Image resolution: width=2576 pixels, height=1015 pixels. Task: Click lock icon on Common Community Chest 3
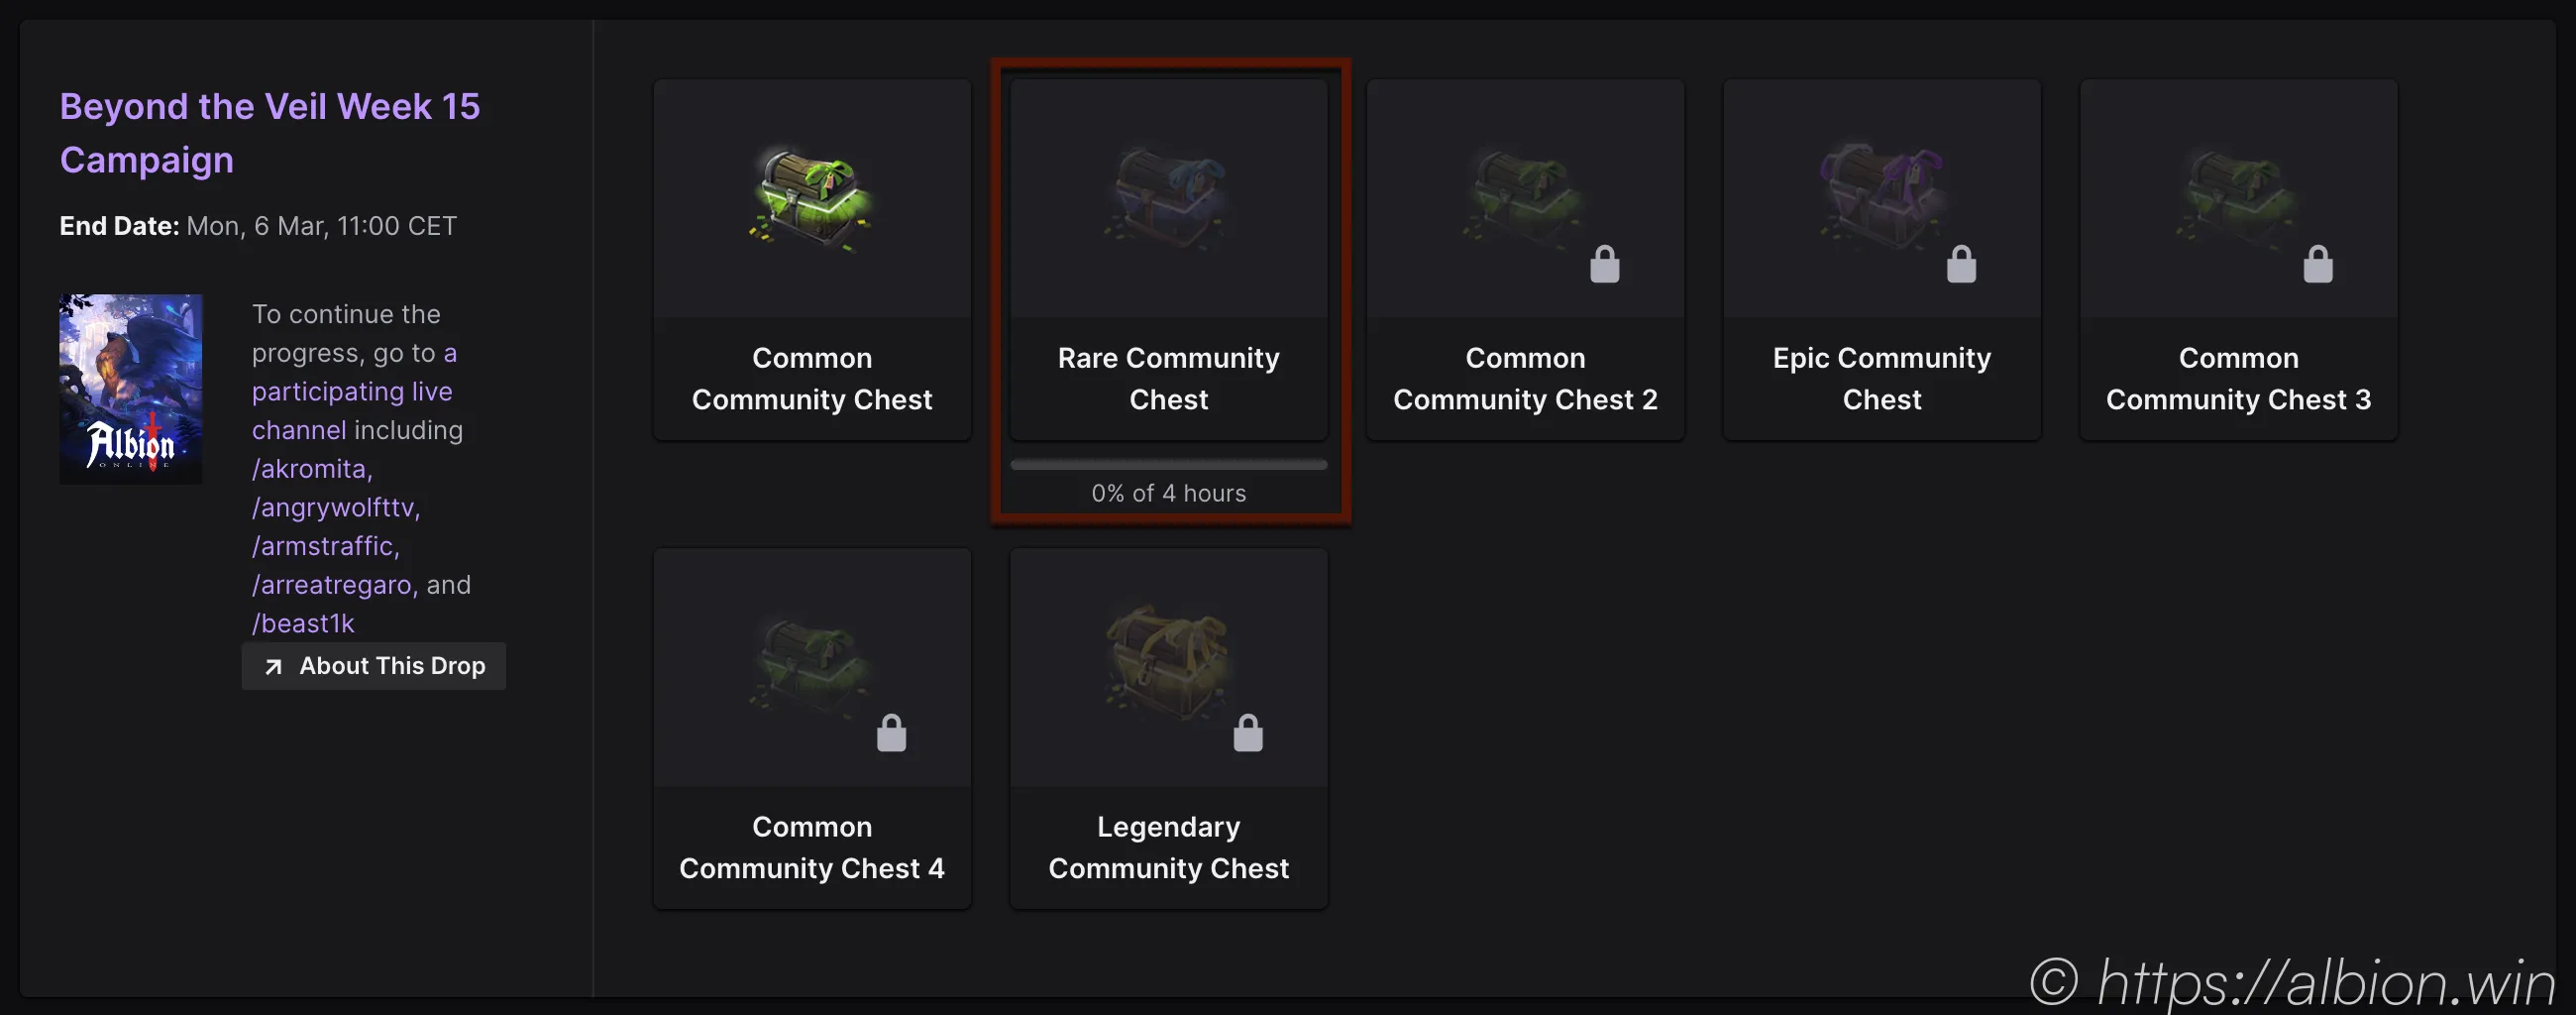click(x=2317, y=265)
